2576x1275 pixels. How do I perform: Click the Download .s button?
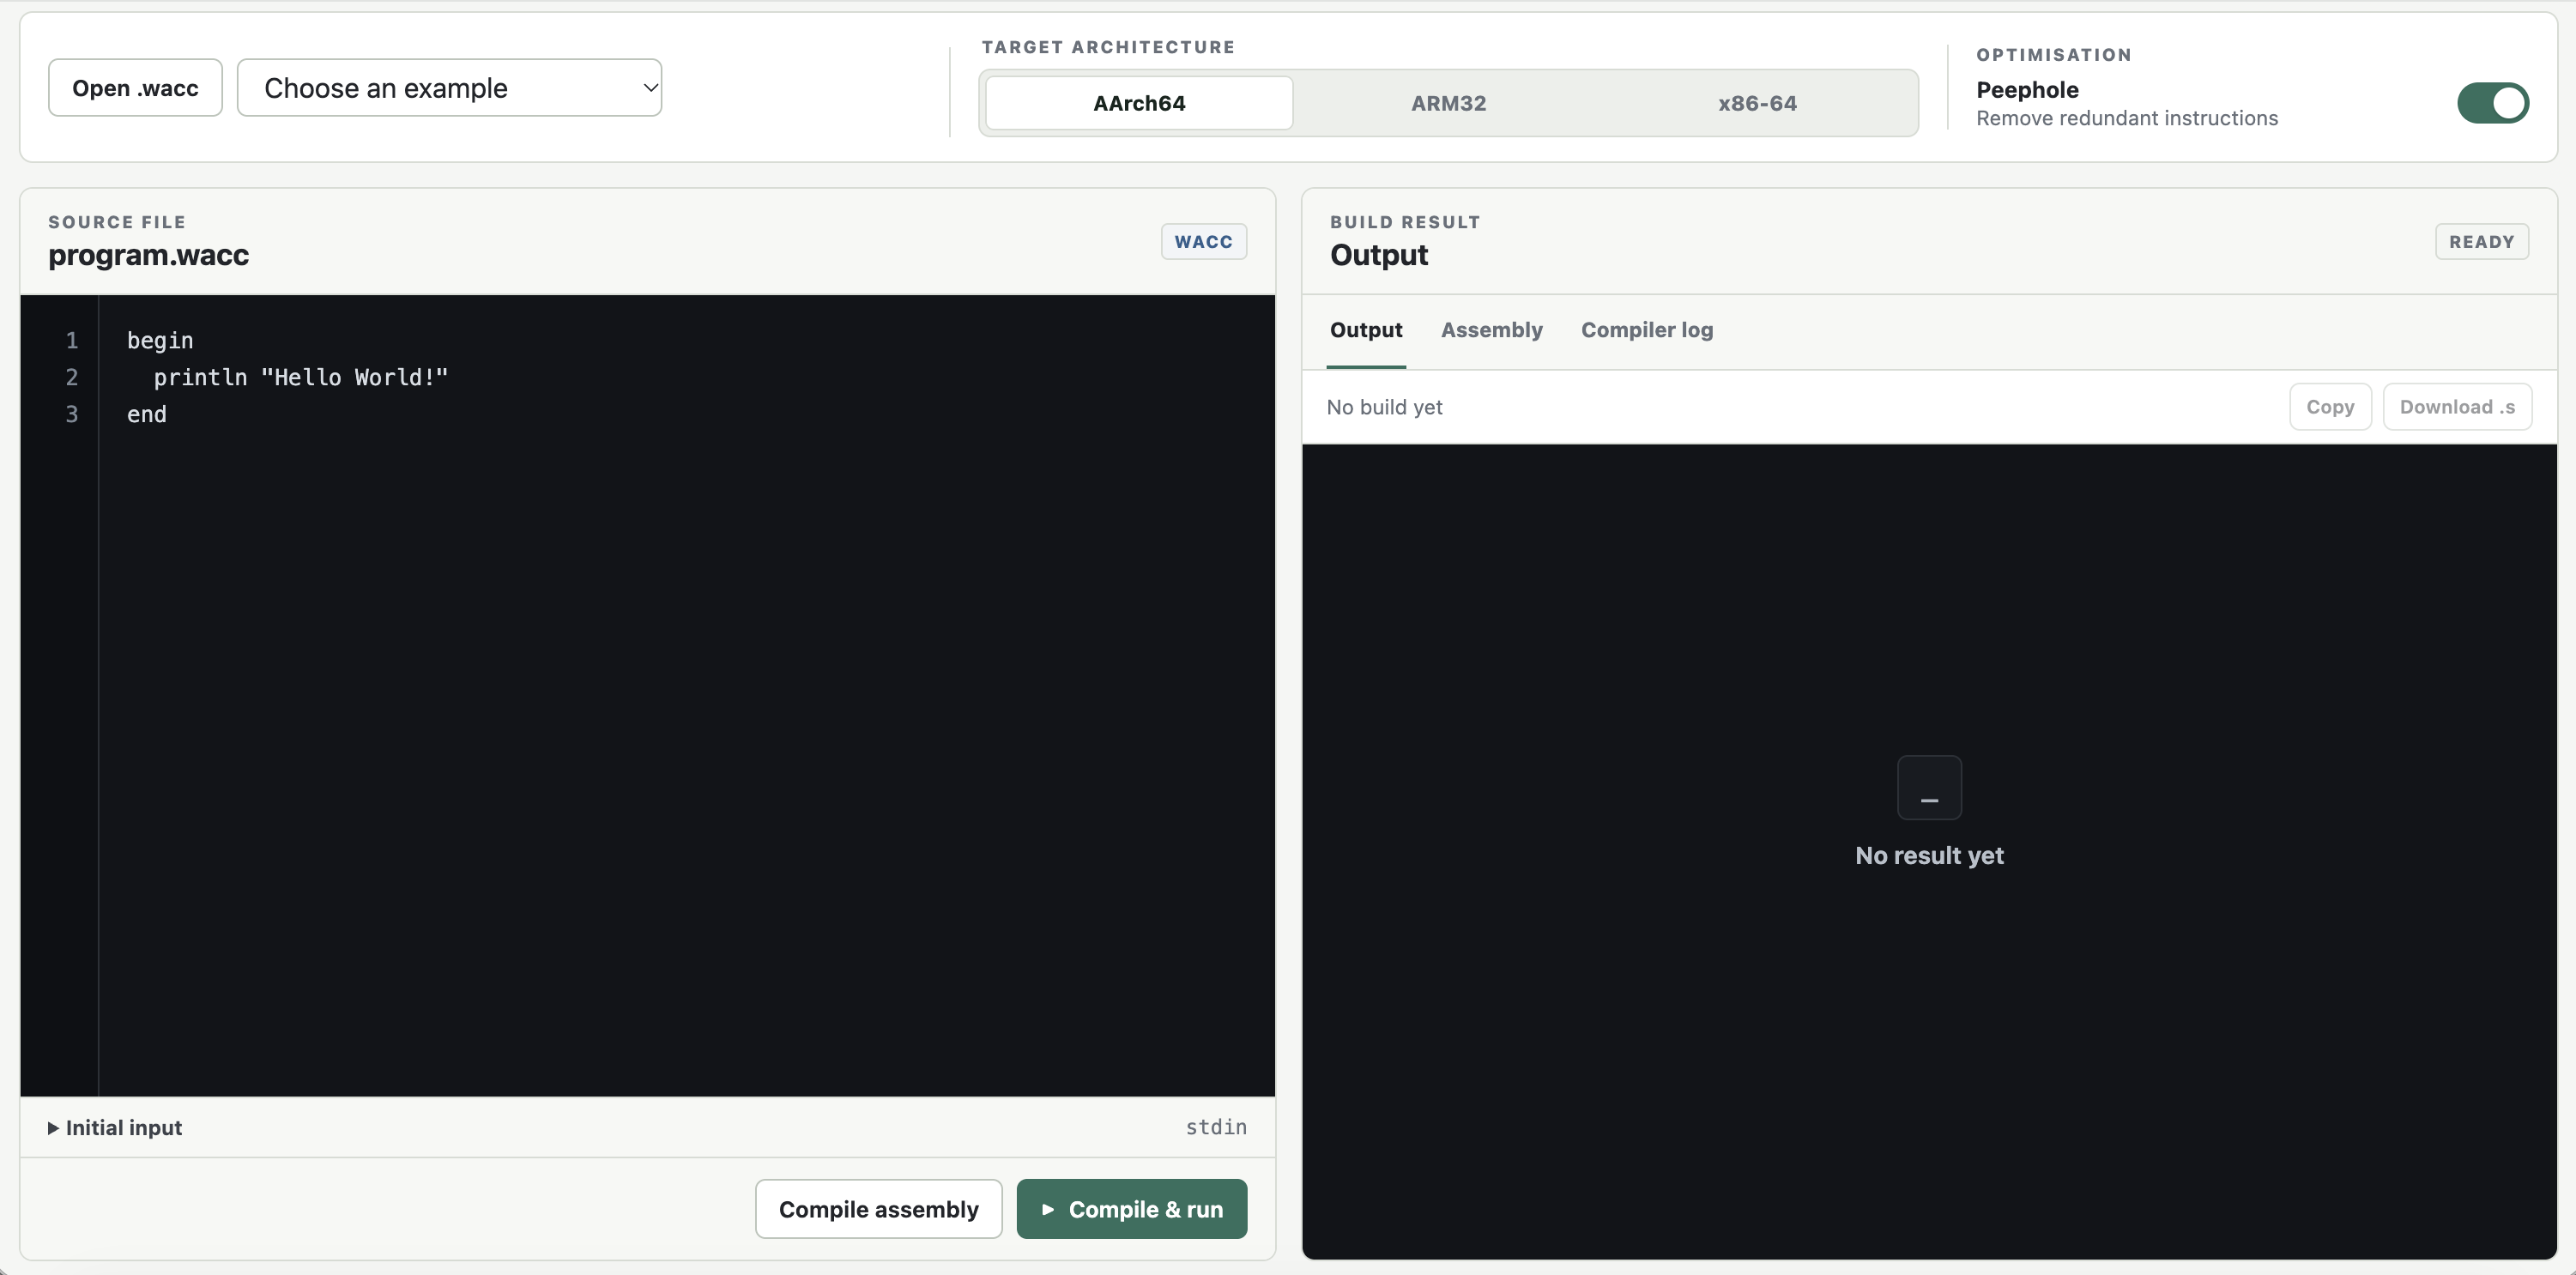tap(2456, 407)
